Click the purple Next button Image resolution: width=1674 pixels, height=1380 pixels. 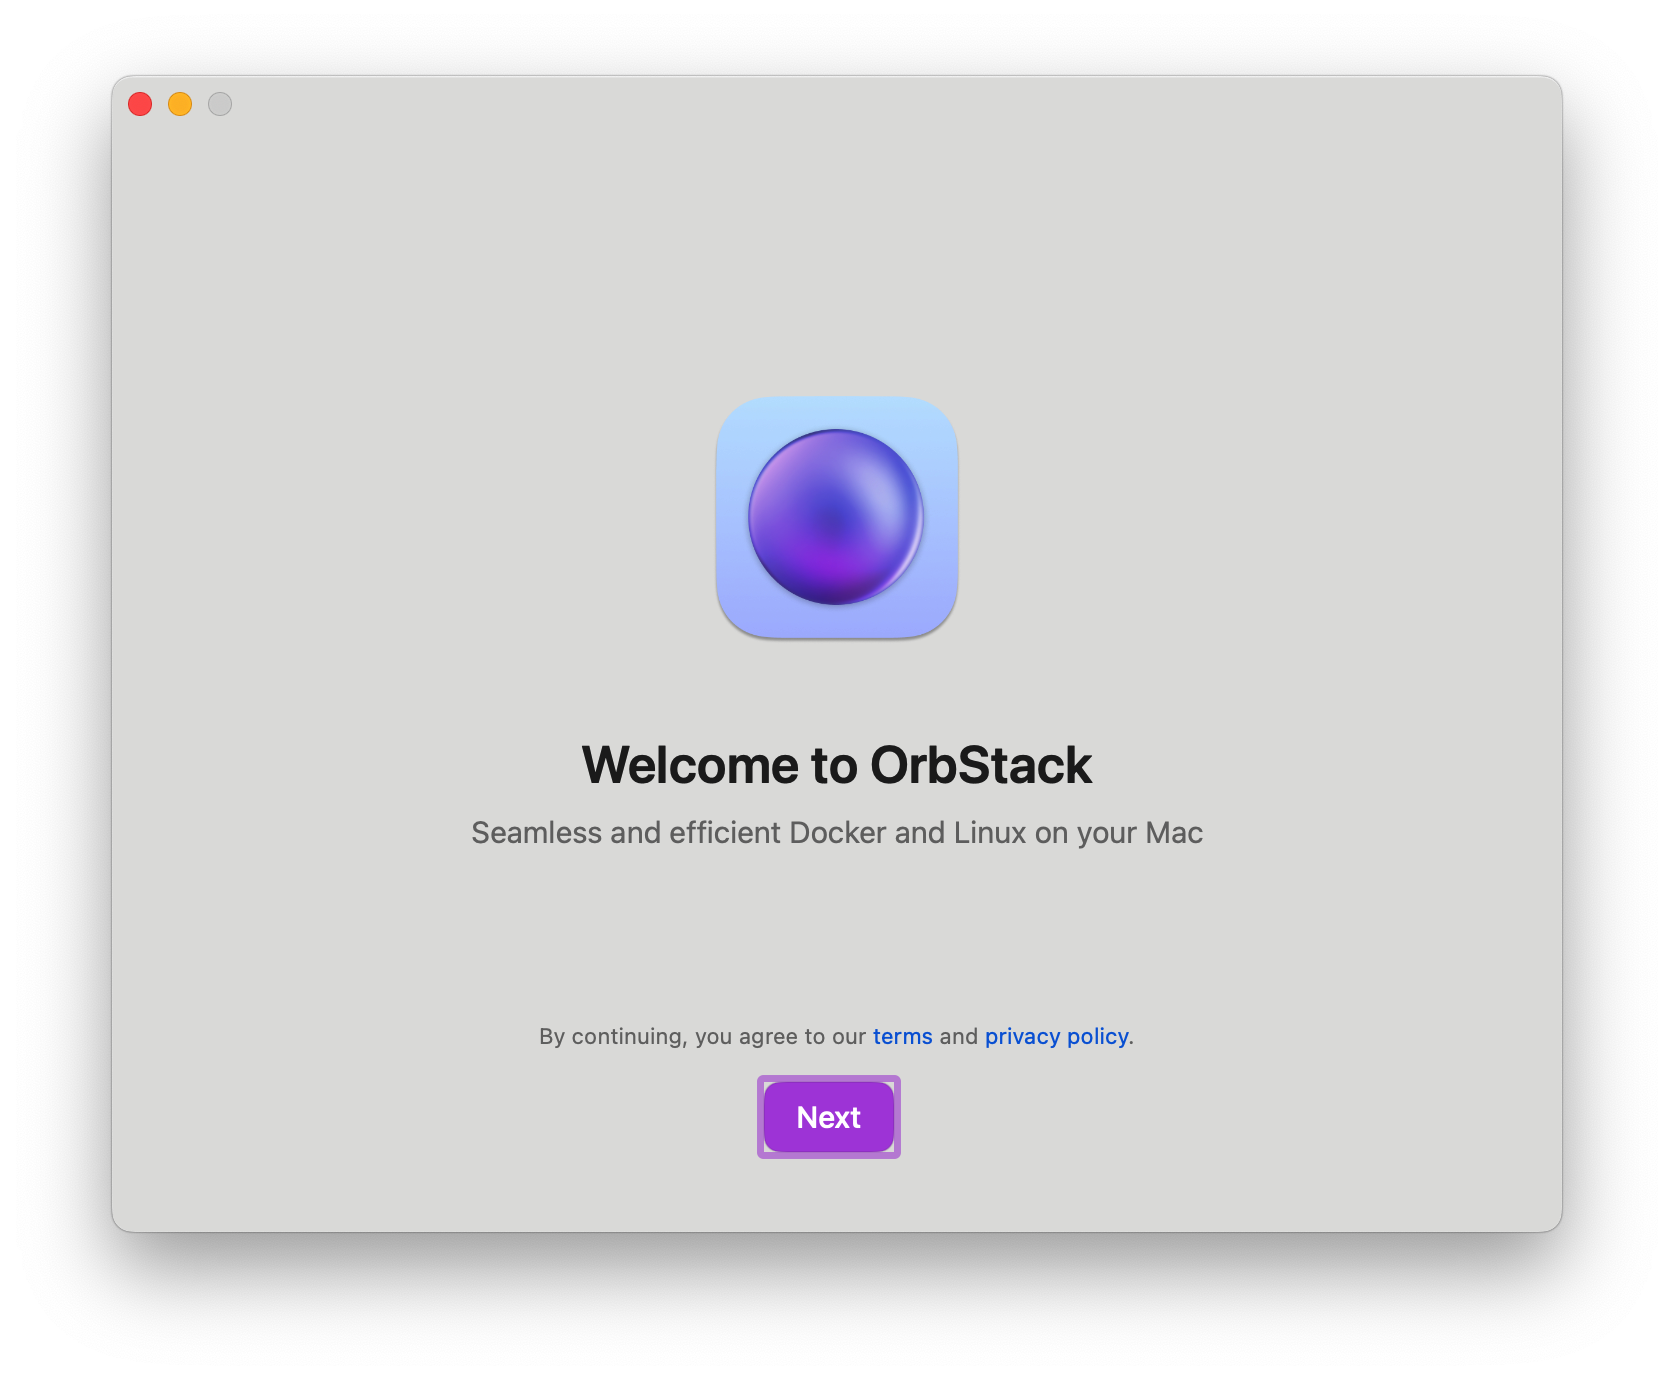[828, 1116]
